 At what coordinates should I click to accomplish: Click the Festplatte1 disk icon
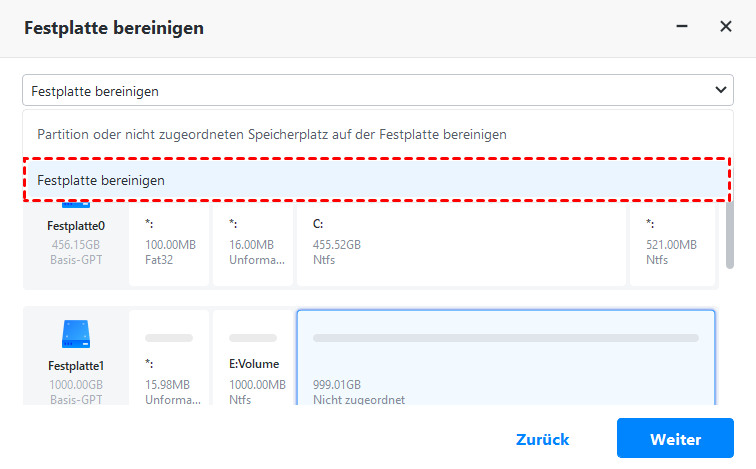(76, 332)
